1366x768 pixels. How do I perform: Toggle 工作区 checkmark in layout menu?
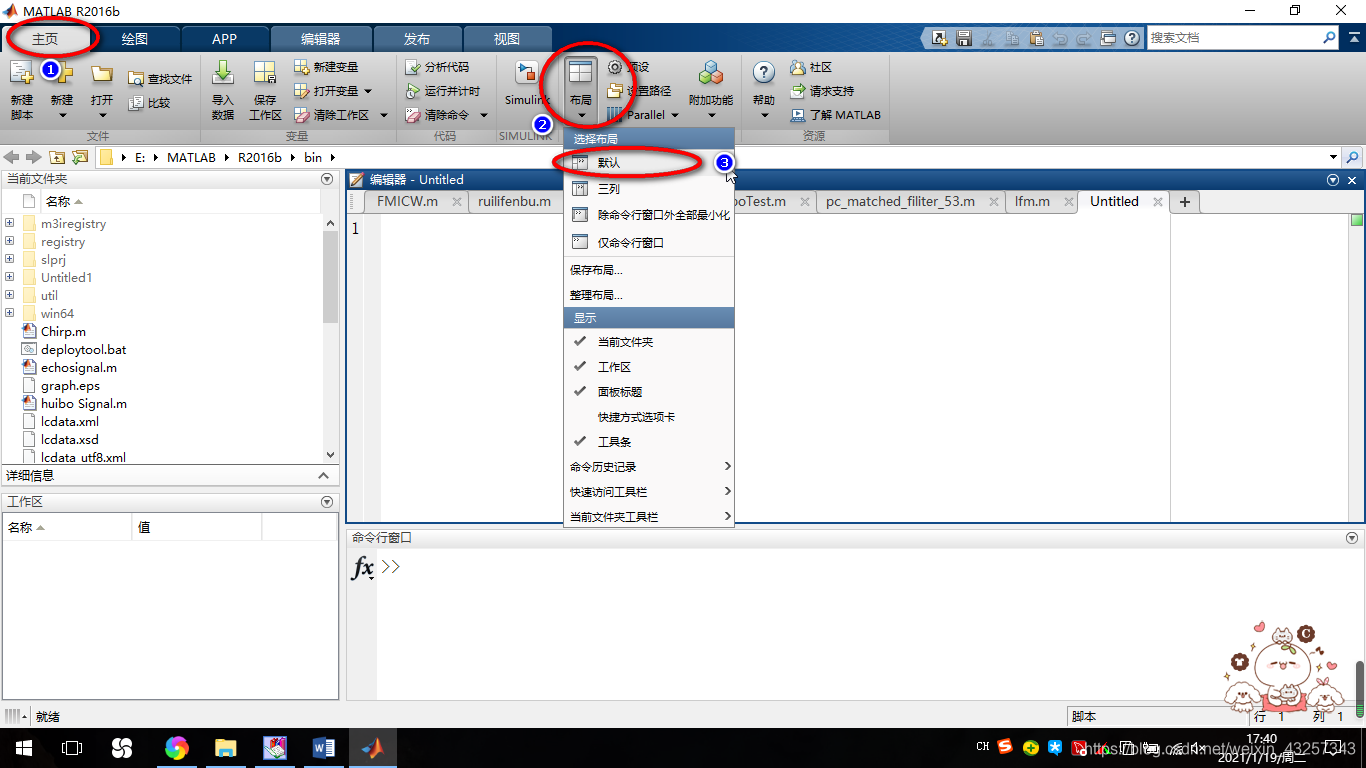point(649,367)
